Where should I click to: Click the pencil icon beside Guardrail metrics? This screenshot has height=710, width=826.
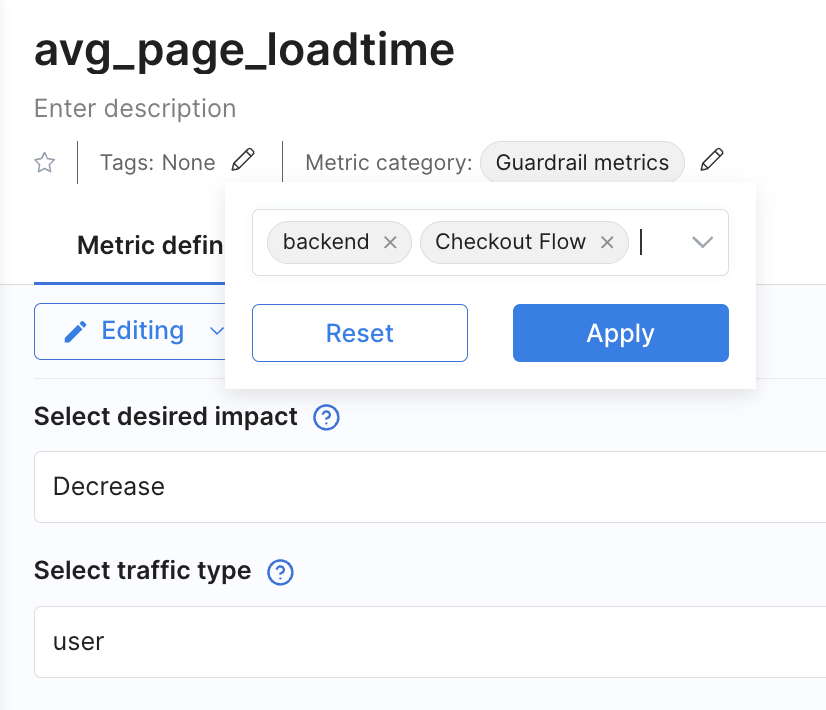(x=711, y=160)
